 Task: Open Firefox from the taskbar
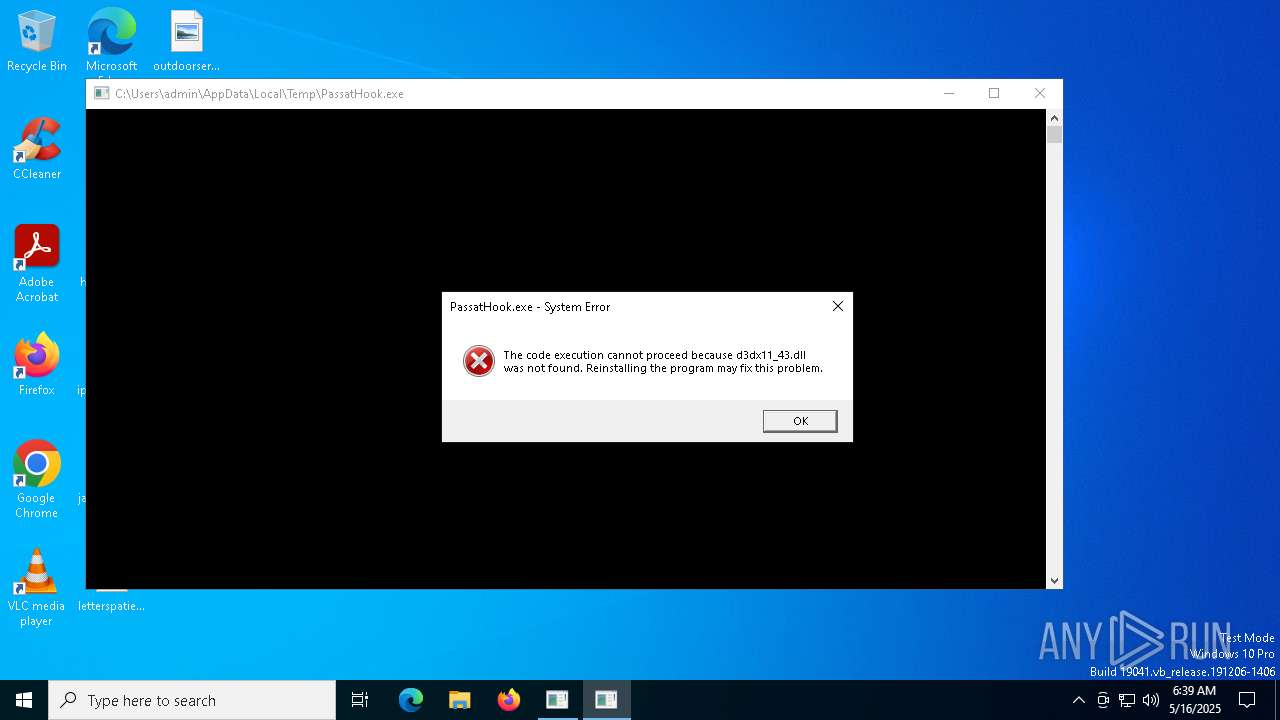pyautogui.click(x=509, y=700)
